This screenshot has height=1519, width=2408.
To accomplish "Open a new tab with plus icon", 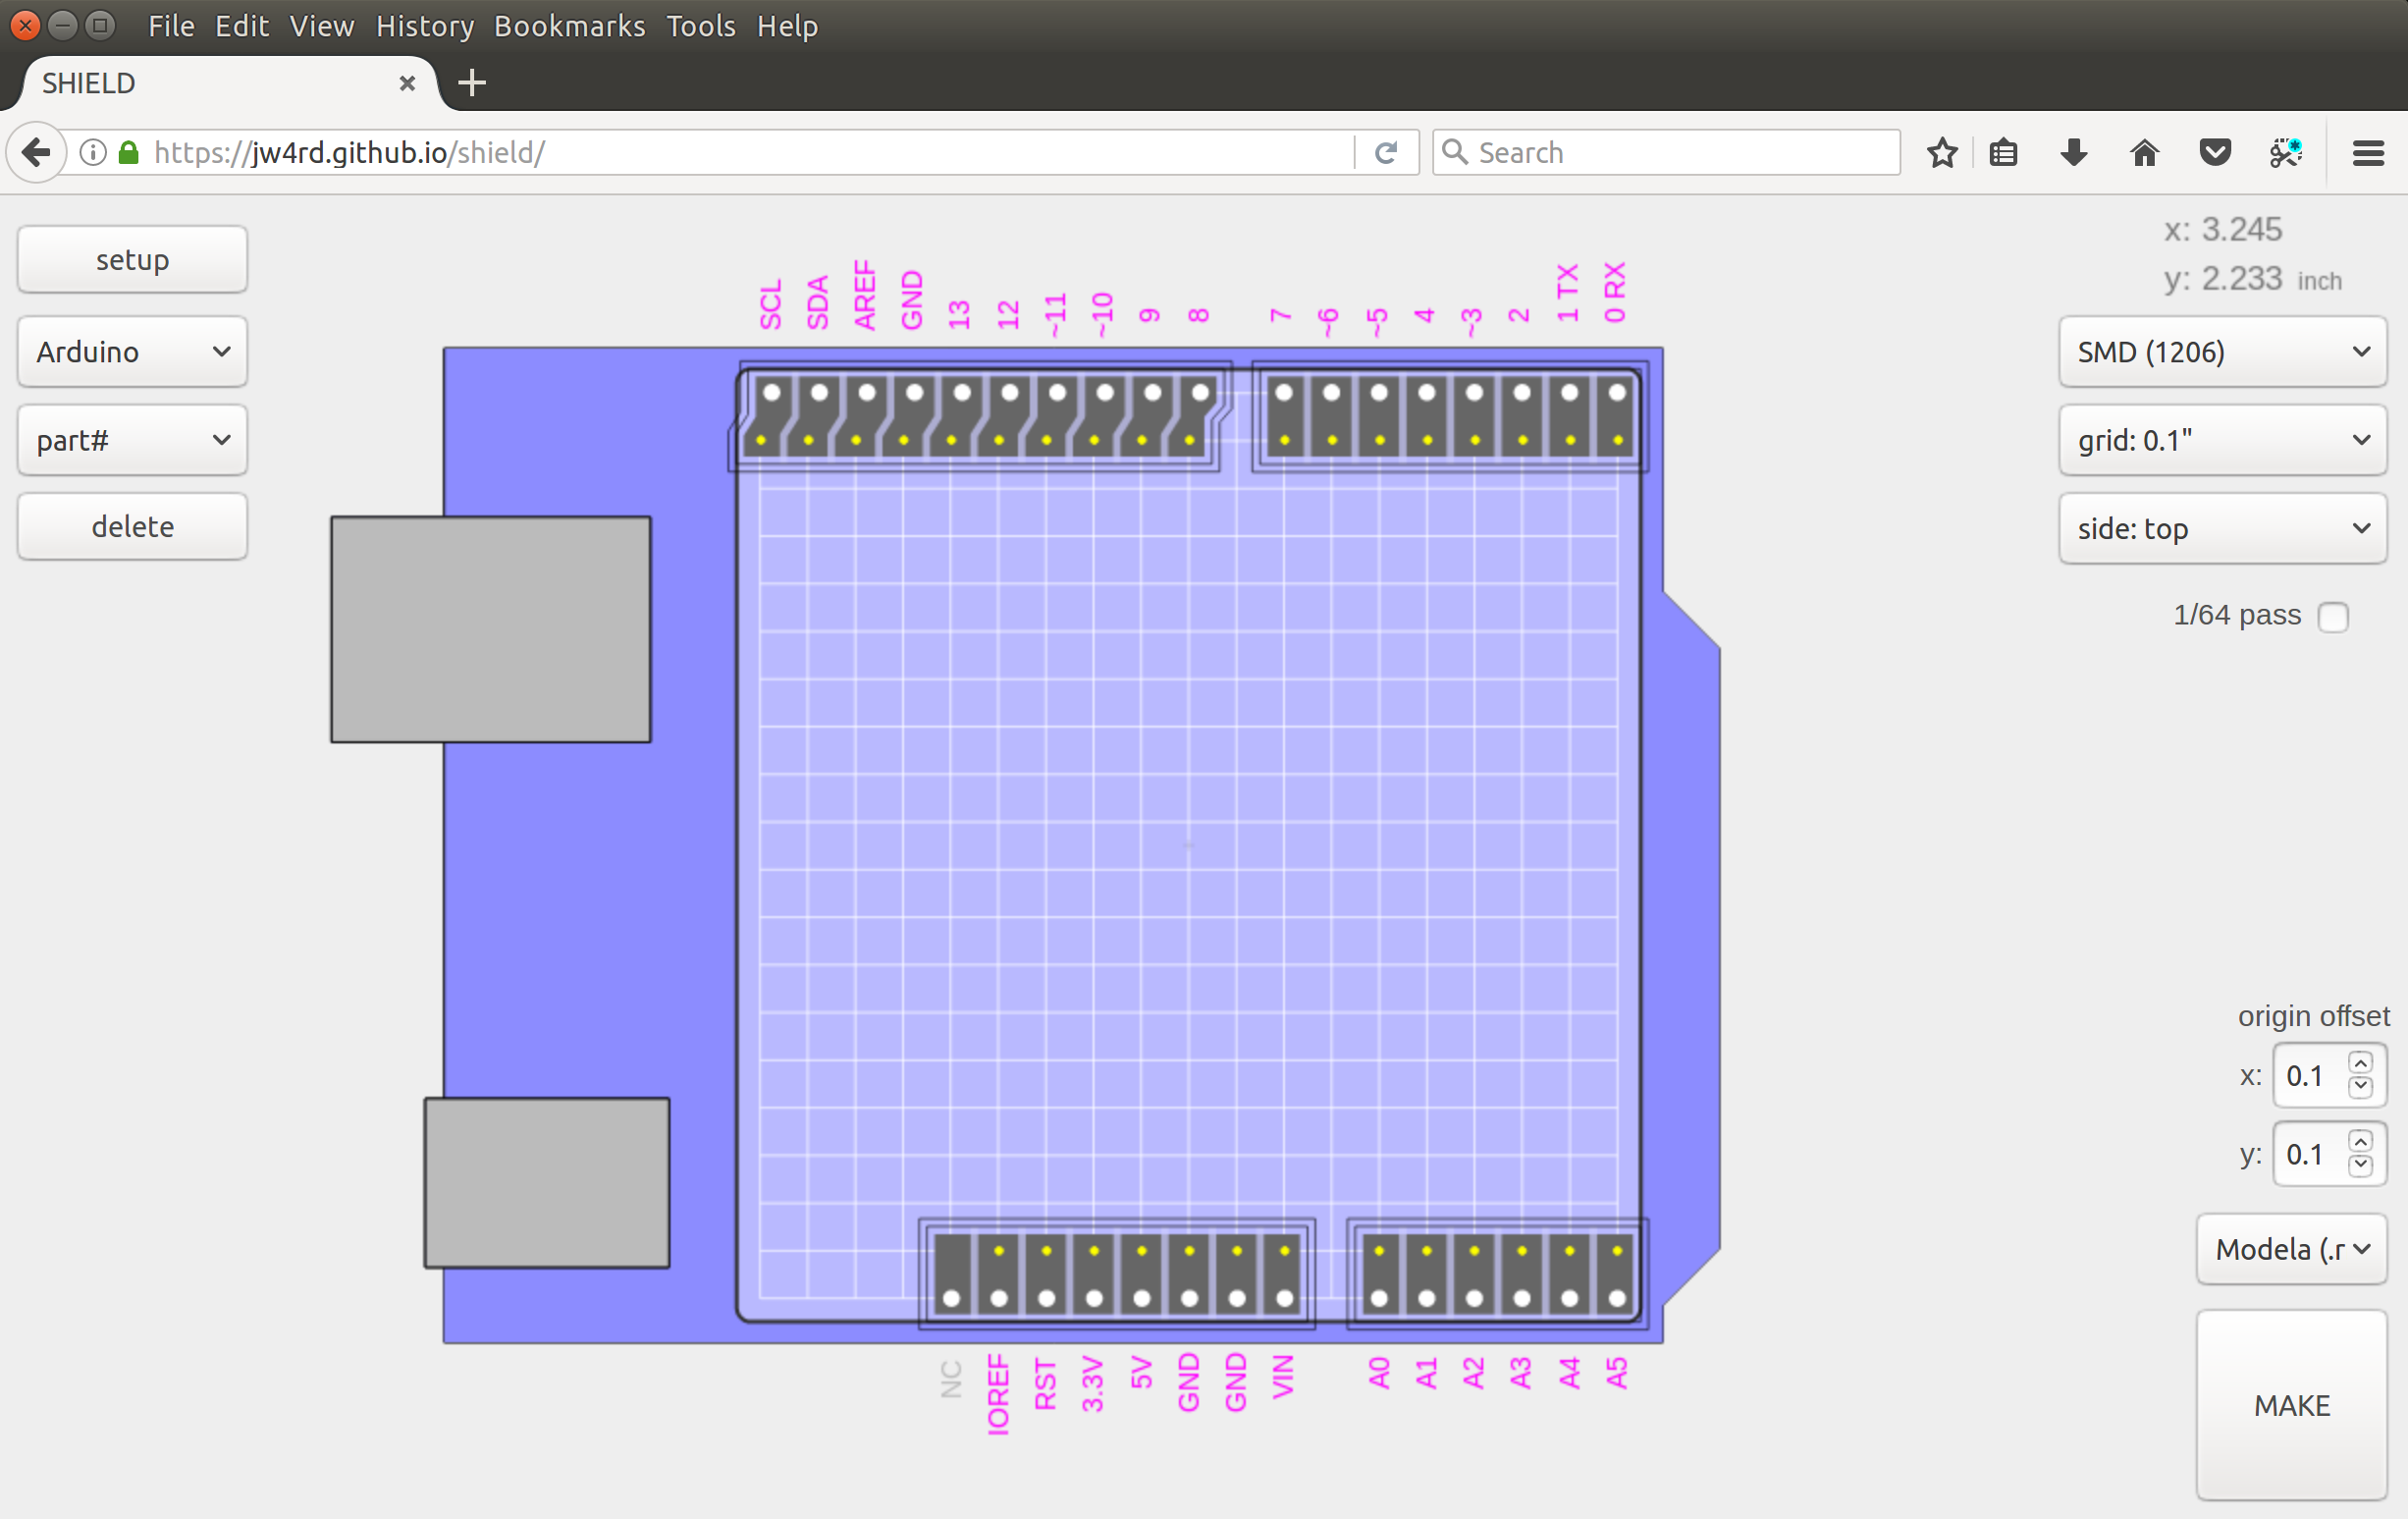I will point(472,83).
